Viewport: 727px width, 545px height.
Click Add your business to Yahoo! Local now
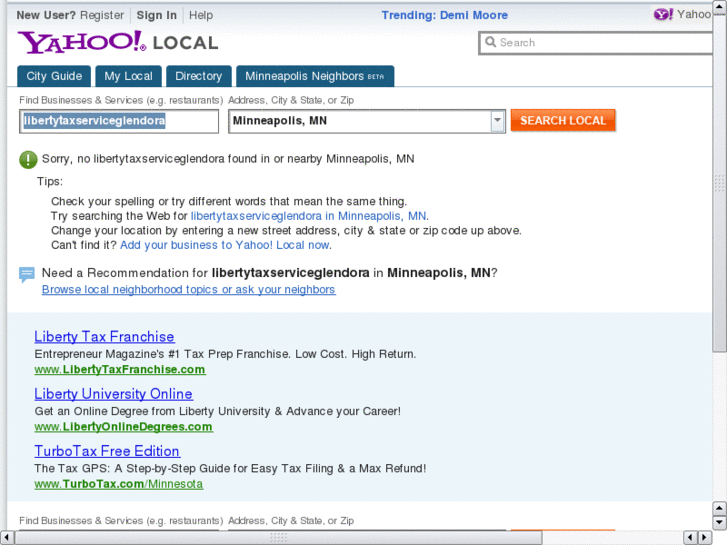coord(225,245)
